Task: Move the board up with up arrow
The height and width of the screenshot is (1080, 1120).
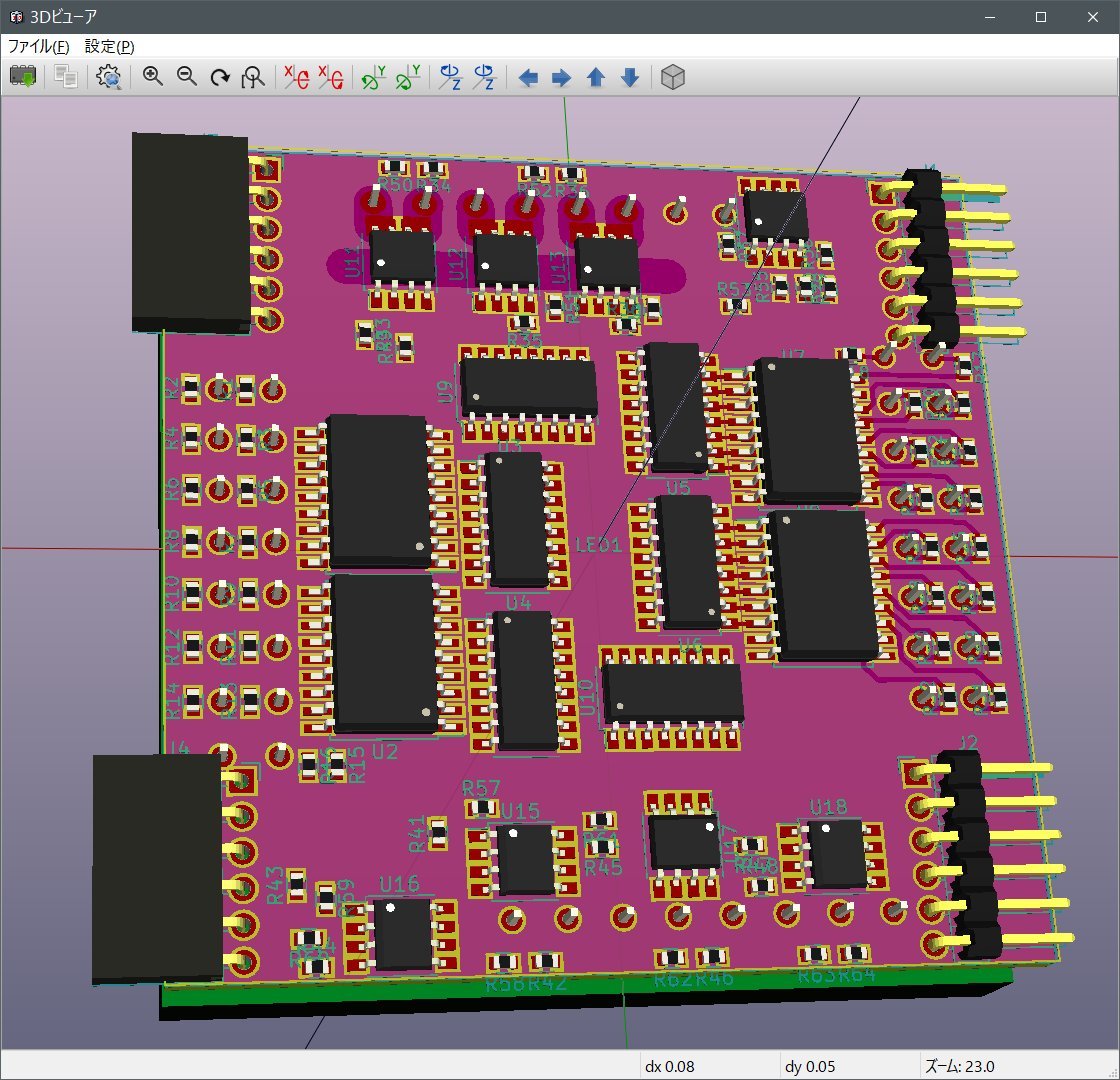Action: pos(596,77)
